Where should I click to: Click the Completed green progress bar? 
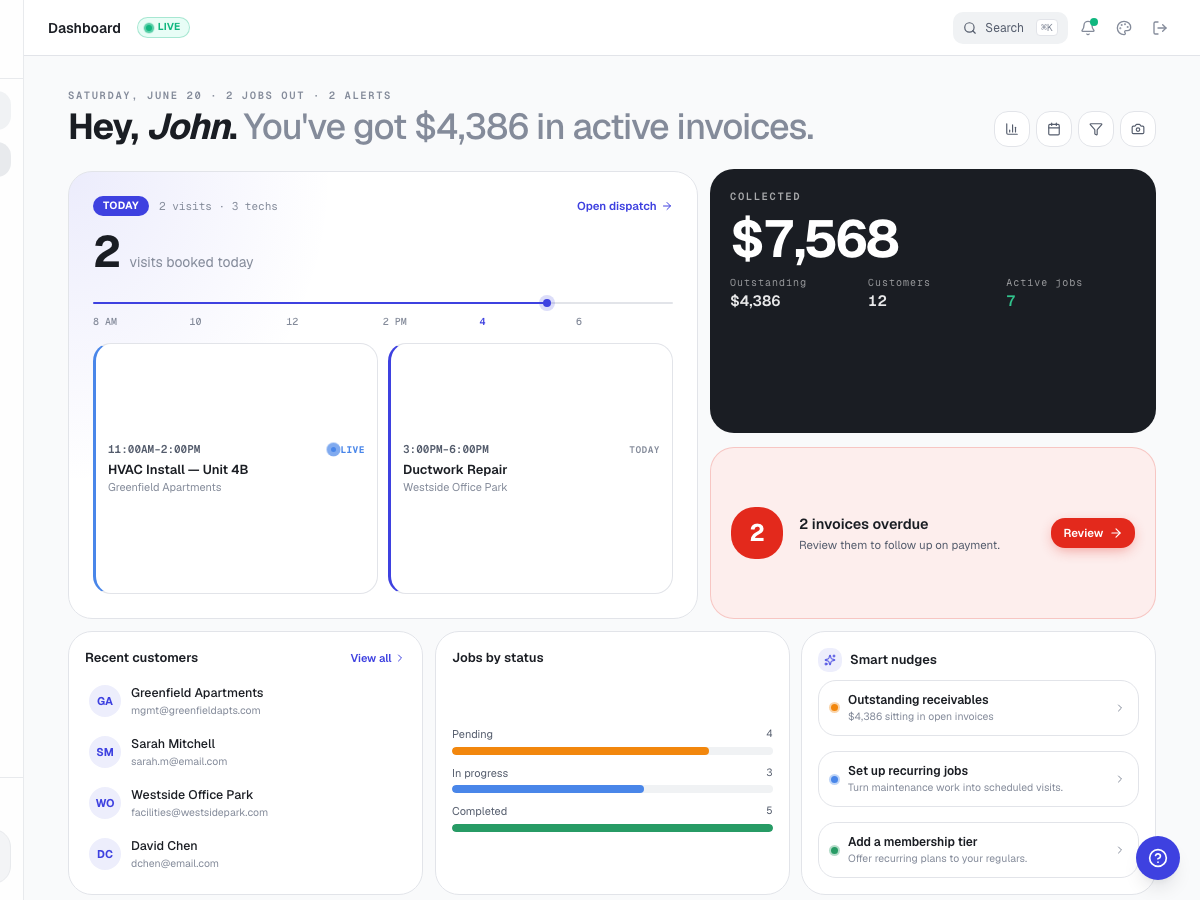pyautogui.click(x=612, y=828)
